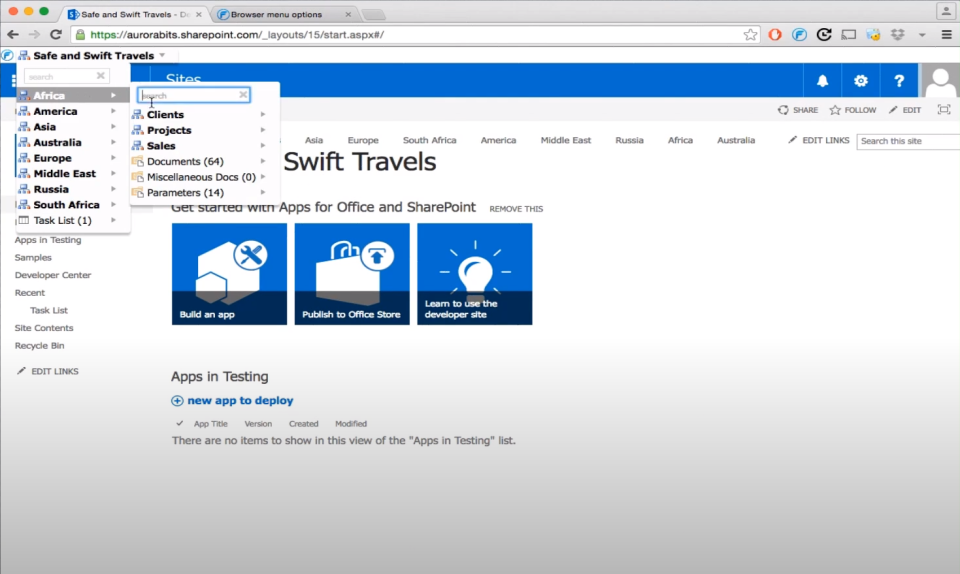Bookmark the page with the star icon

click(750, 35)
